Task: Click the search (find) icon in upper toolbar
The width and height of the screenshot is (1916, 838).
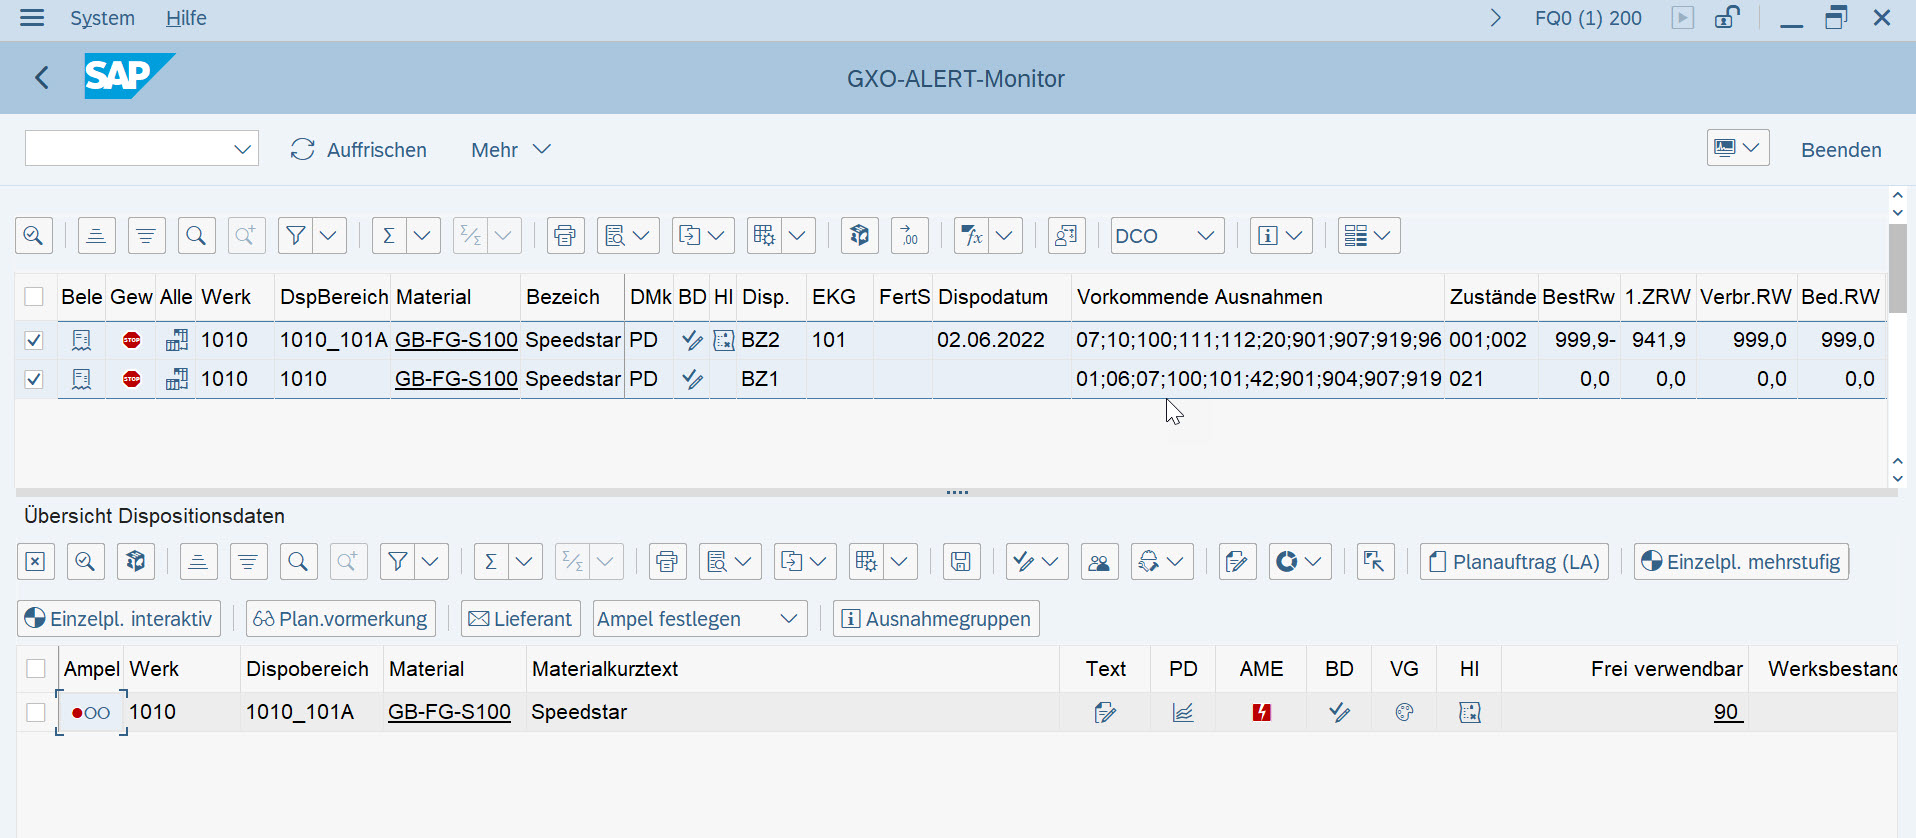Action: coord(196,236)
